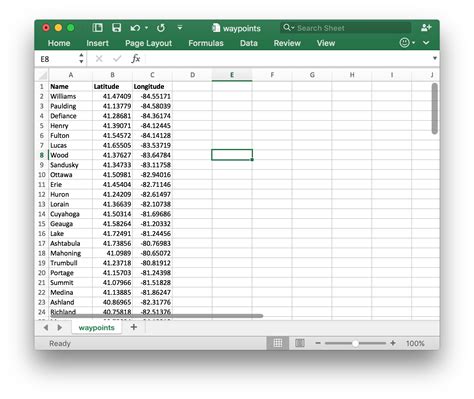Click the magnifying glass search icon
The height and width of the screenshot is (399, 474).
[x=287, y=28]
